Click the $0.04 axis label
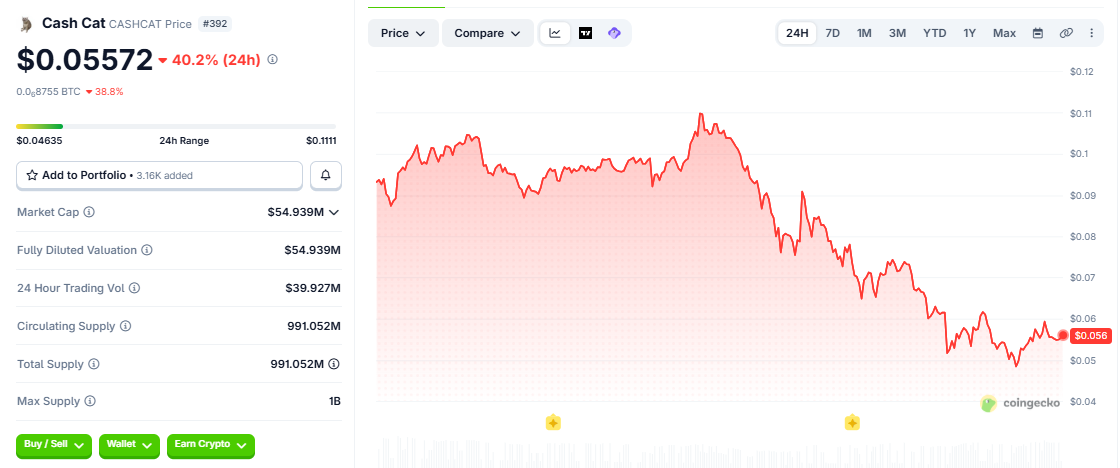1120x468 pixels. point(1082,402)
